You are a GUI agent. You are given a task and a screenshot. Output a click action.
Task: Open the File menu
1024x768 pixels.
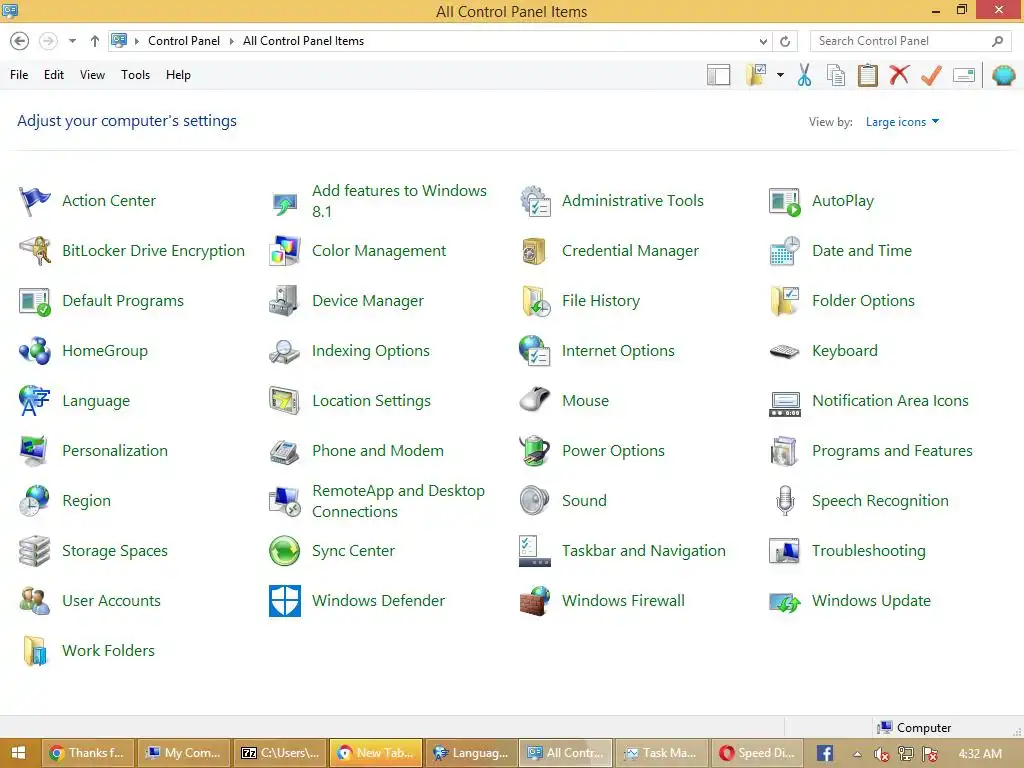tap(19, 75)
